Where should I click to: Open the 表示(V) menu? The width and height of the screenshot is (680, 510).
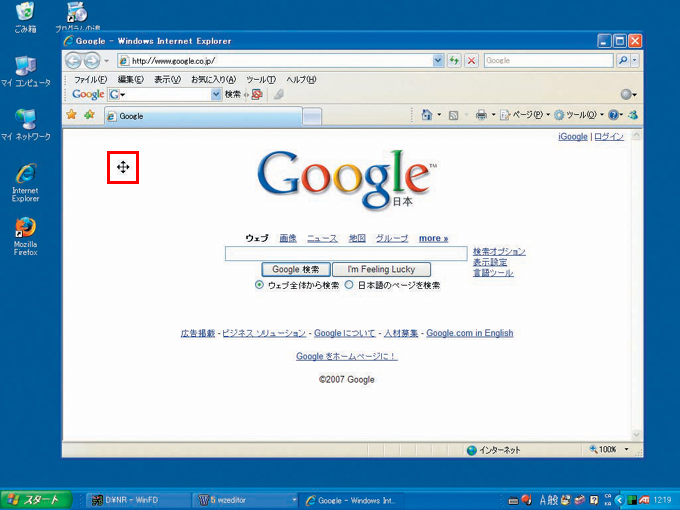tap(167, 79)
